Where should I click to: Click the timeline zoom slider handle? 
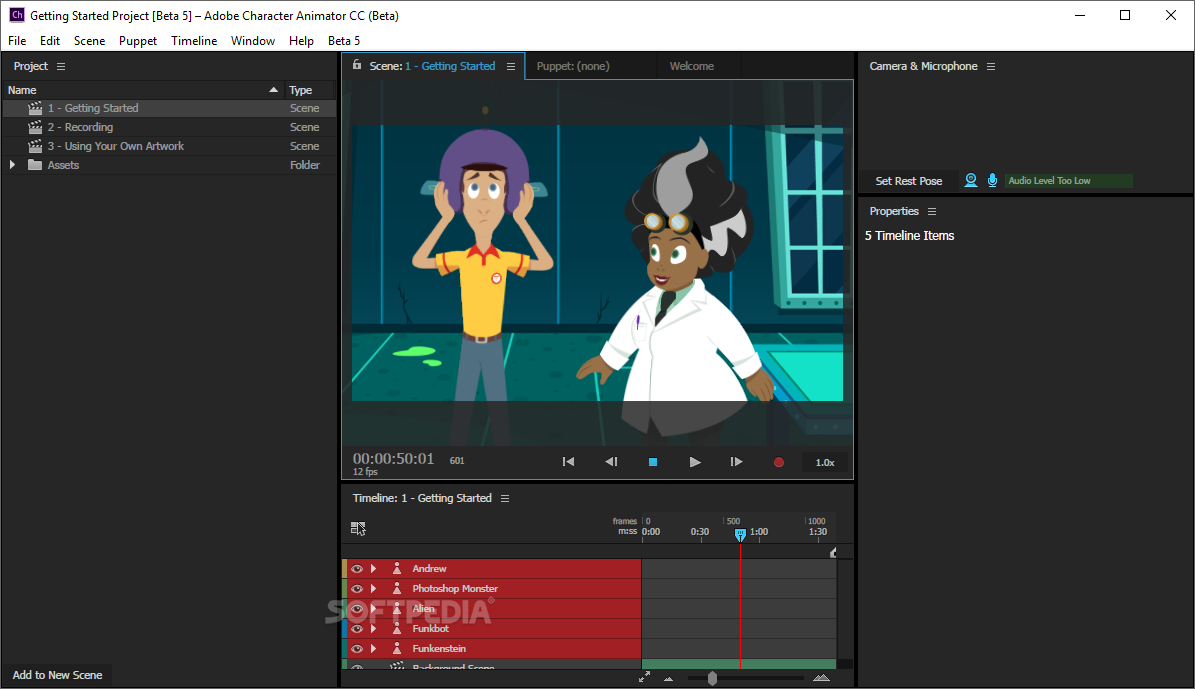[x=712, y=678]
